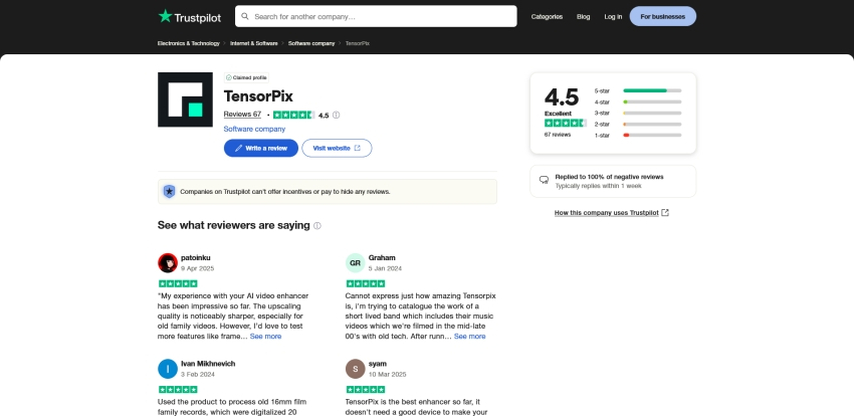Click the 3 Feb 2024 review date

click(x=198, y=375)
